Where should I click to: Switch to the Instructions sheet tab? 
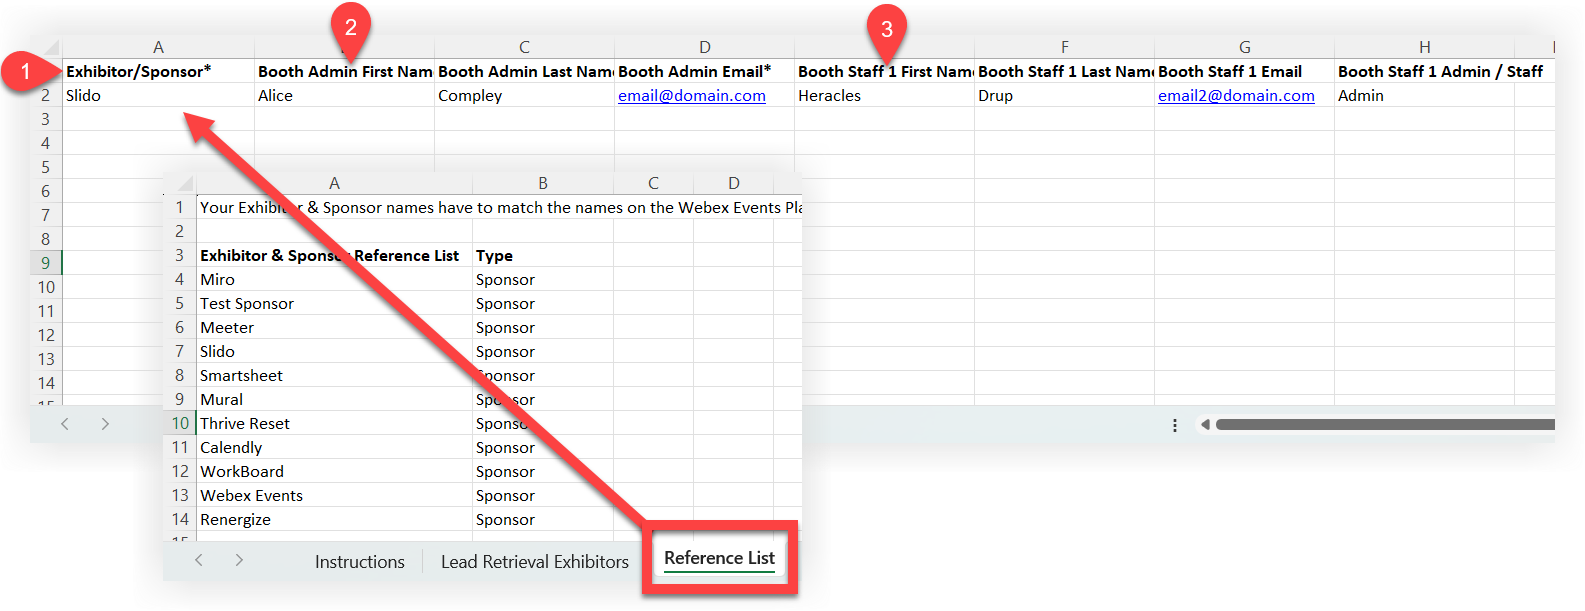click(x=360, y=562)
